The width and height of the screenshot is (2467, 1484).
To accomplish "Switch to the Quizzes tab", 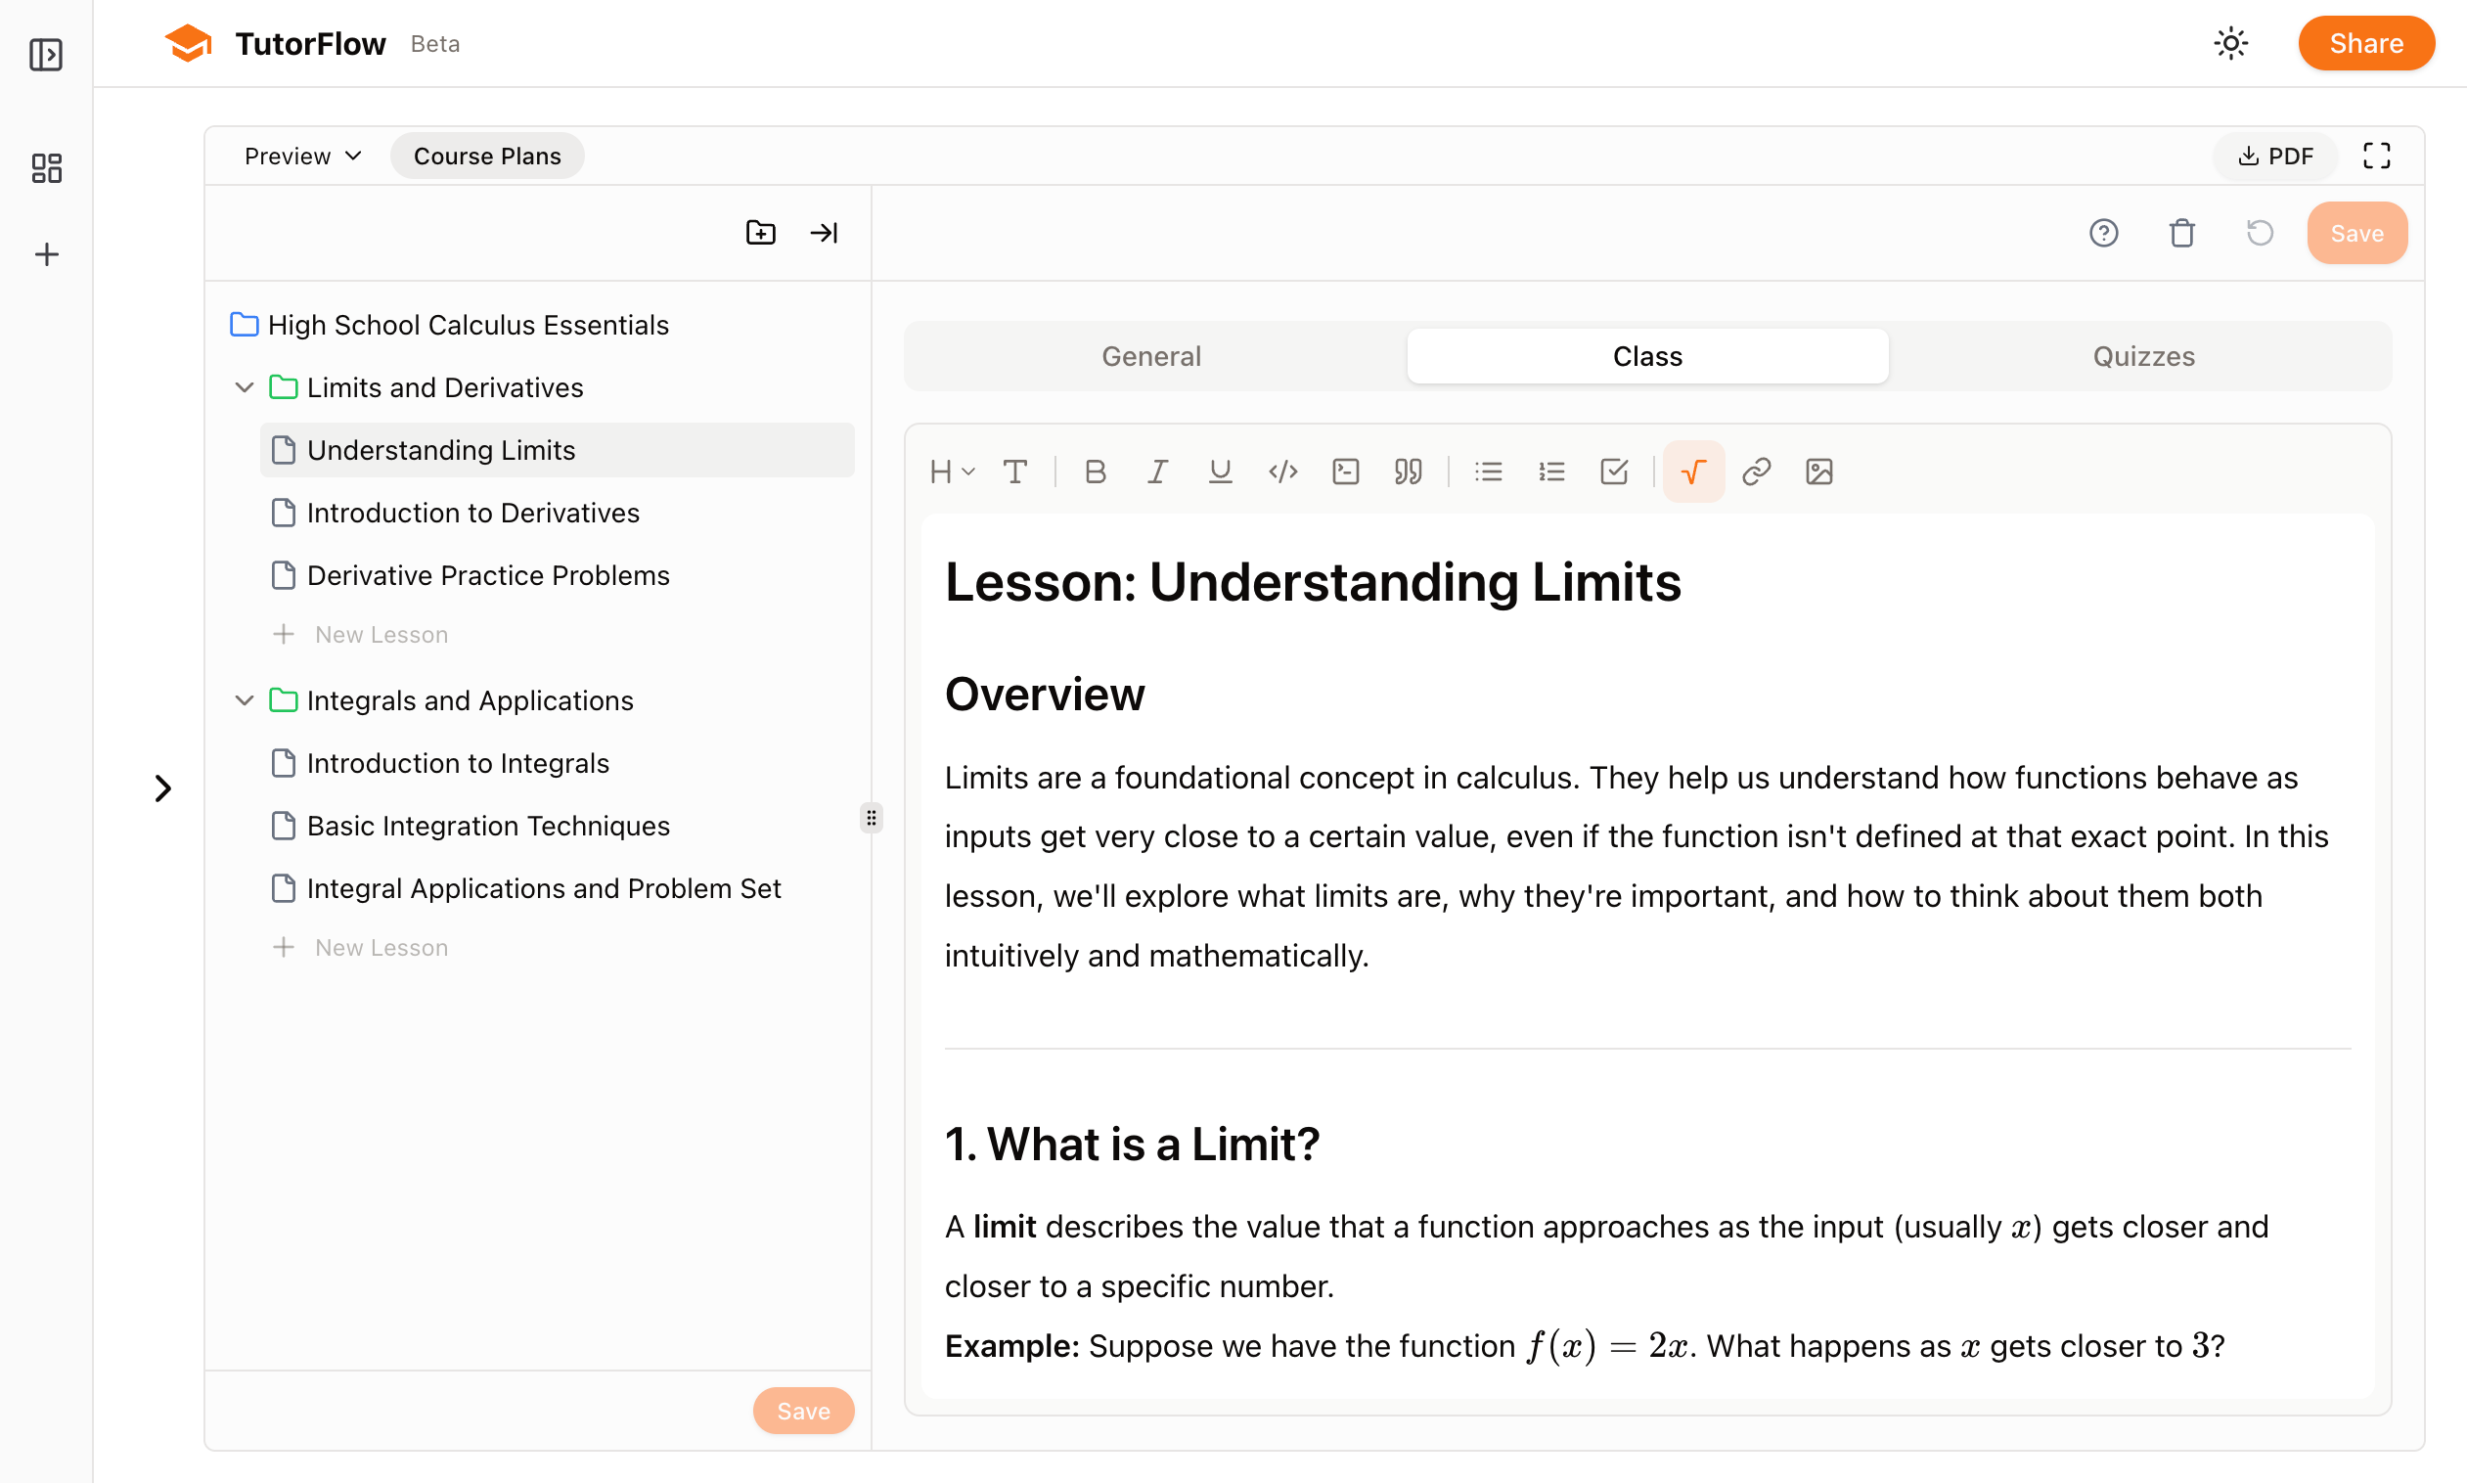I will click(x=2142, y=356).
